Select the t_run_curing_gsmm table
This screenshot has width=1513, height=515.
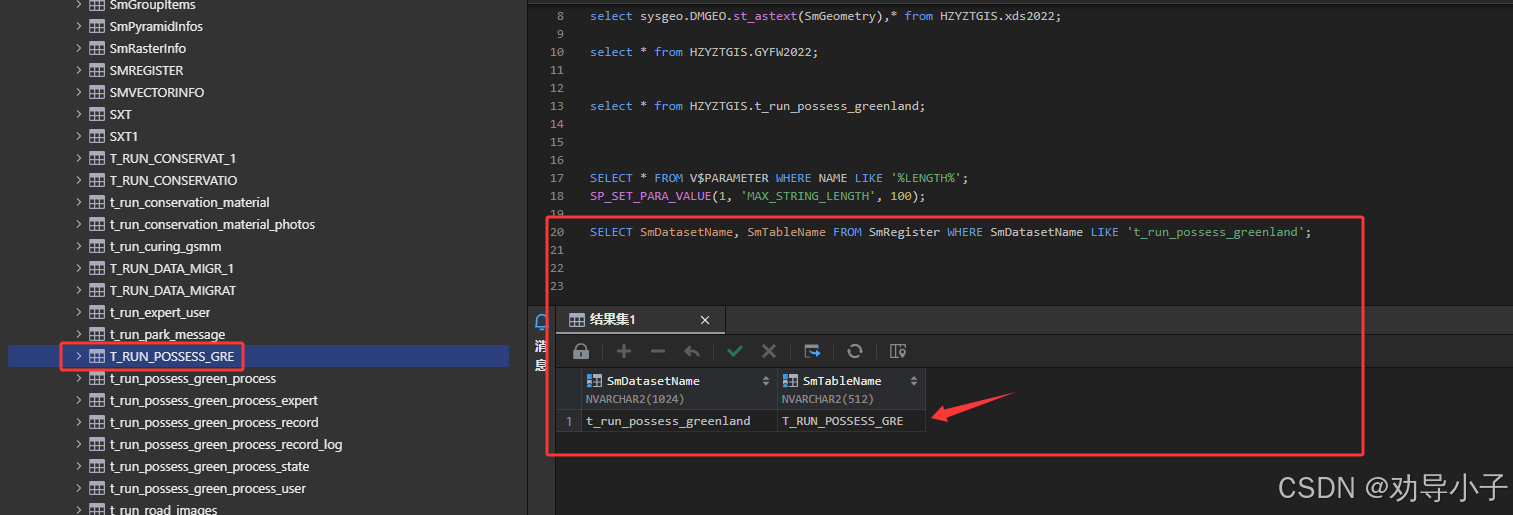165,246
